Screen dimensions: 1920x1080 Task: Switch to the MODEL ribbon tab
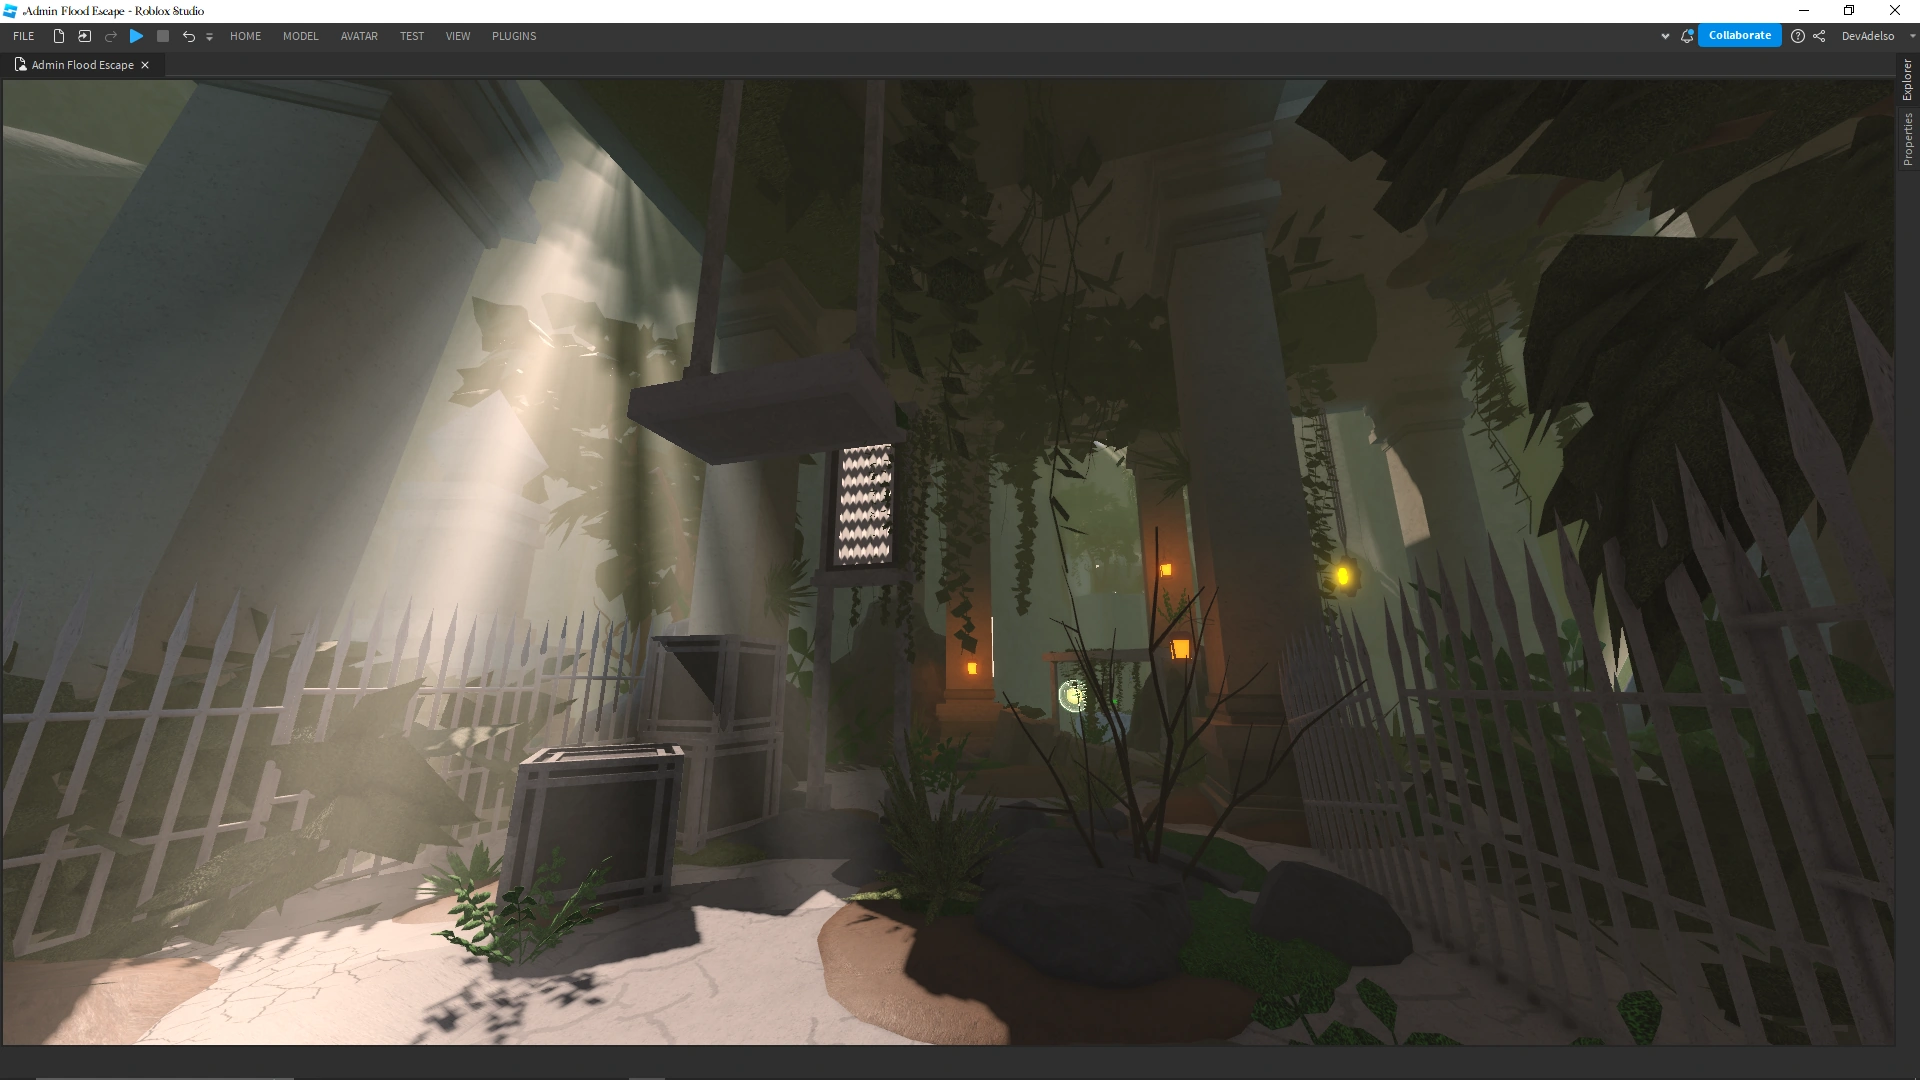click(300, 36)
